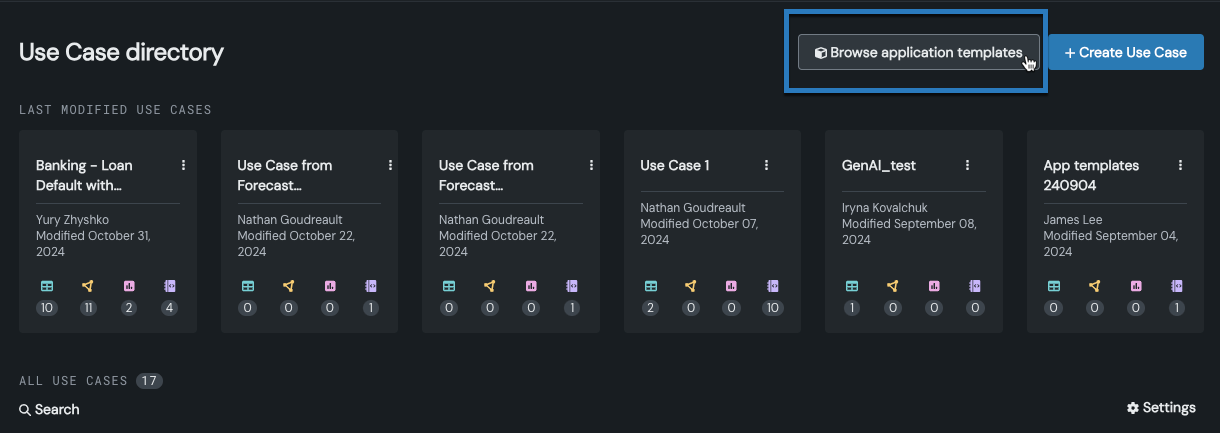Image resolution: width=1220 pixels, height=433 pixels.
Task: Open the GenAI_test use case
Action: [879, 165]
